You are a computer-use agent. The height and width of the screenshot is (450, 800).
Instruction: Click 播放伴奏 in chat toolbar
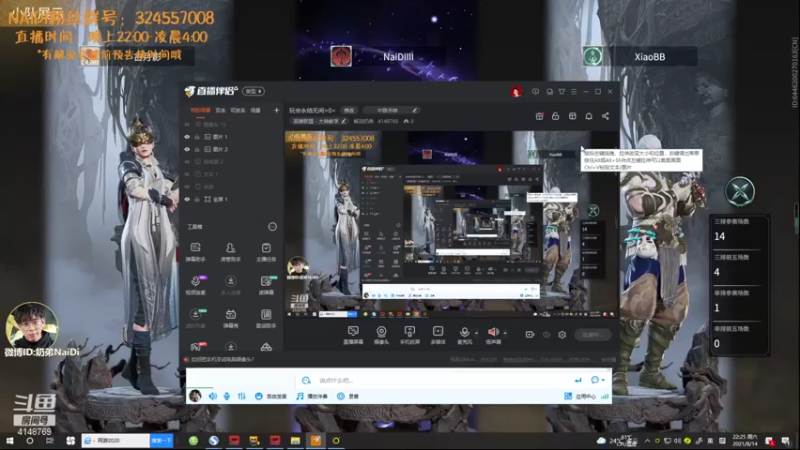click(x=312, y=396)
